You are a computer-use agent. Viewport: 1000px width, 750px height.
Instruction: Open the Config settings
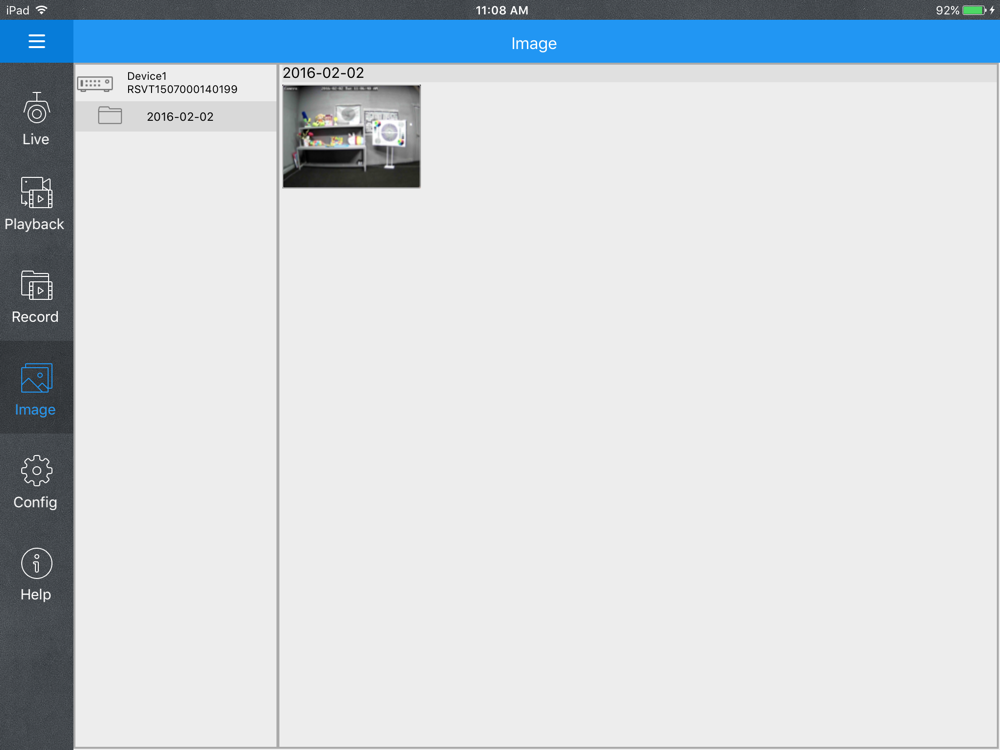(x=36, y=482)
